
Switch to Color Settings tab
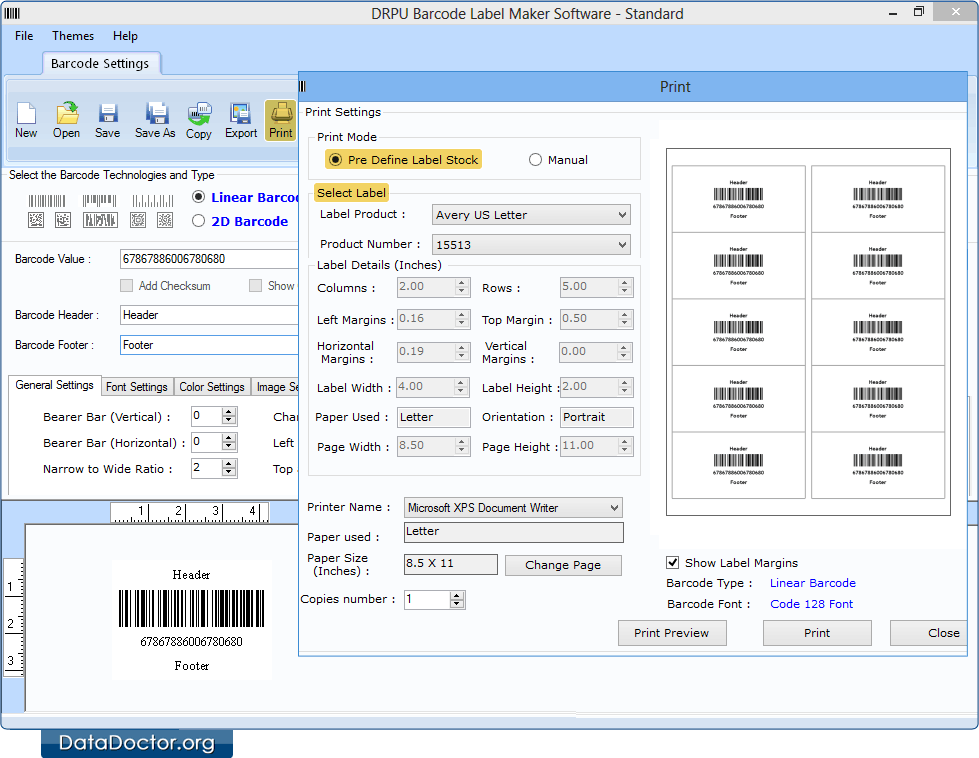tap(212, 386)
